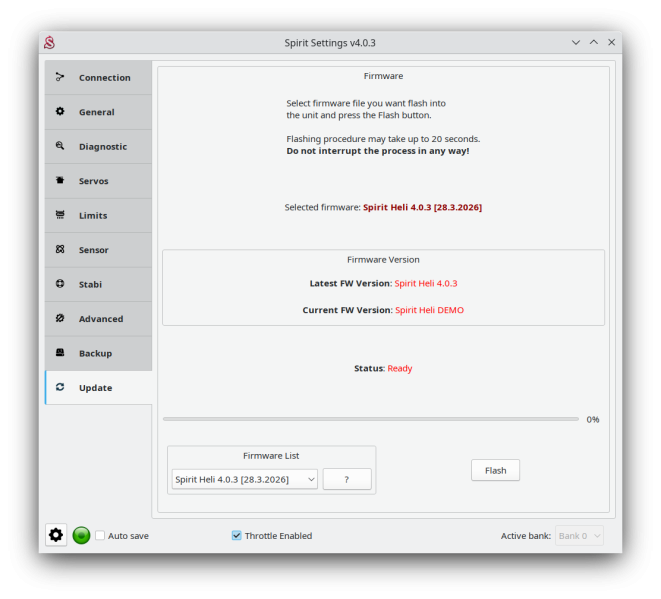Click the question mark help button
The height and width of the screenshot is (599, 661).
click(347, 480)
